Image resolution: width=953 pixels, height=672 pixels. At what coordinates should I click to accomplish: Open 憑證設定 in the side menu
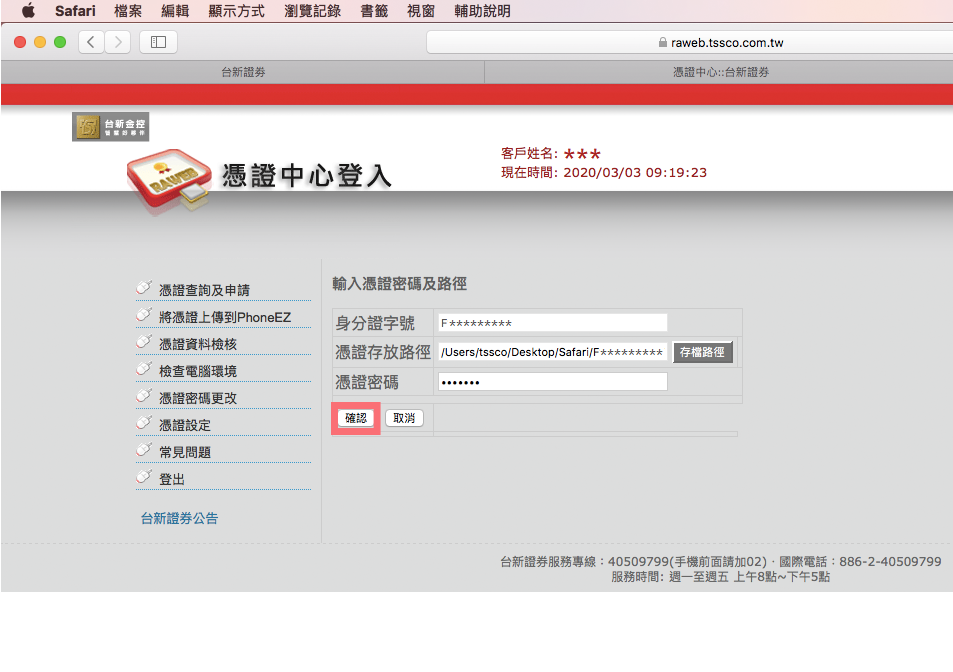point(185,425)
